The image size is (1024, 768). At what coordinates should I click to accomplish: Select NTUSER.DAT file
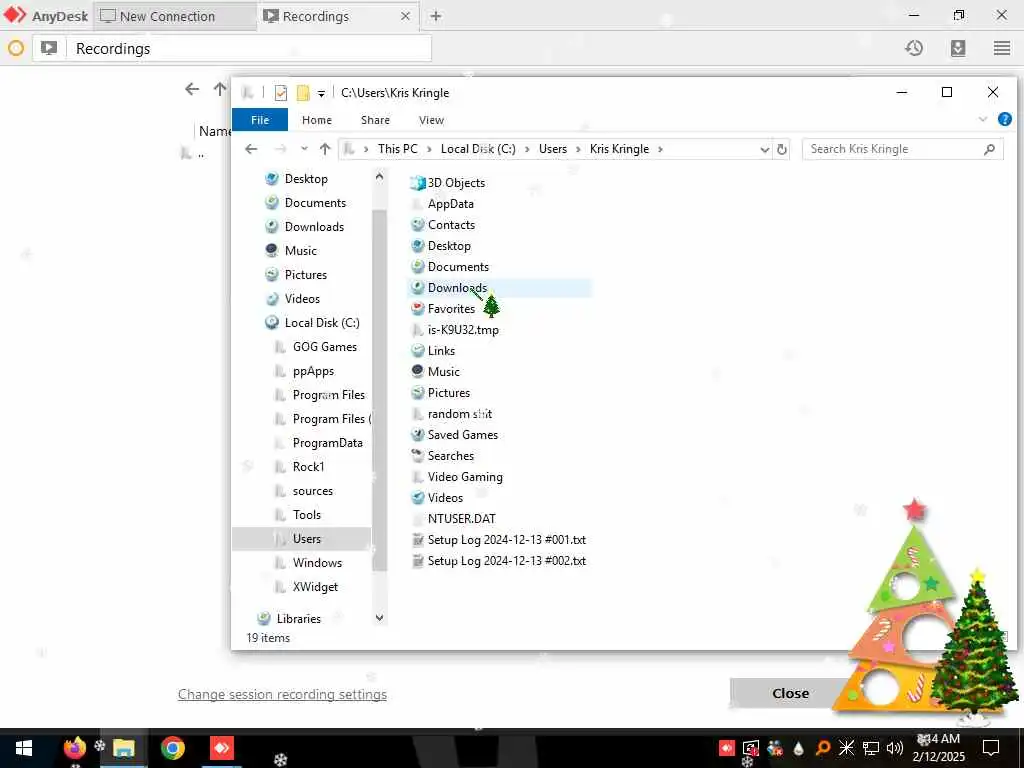pos(461,519)
